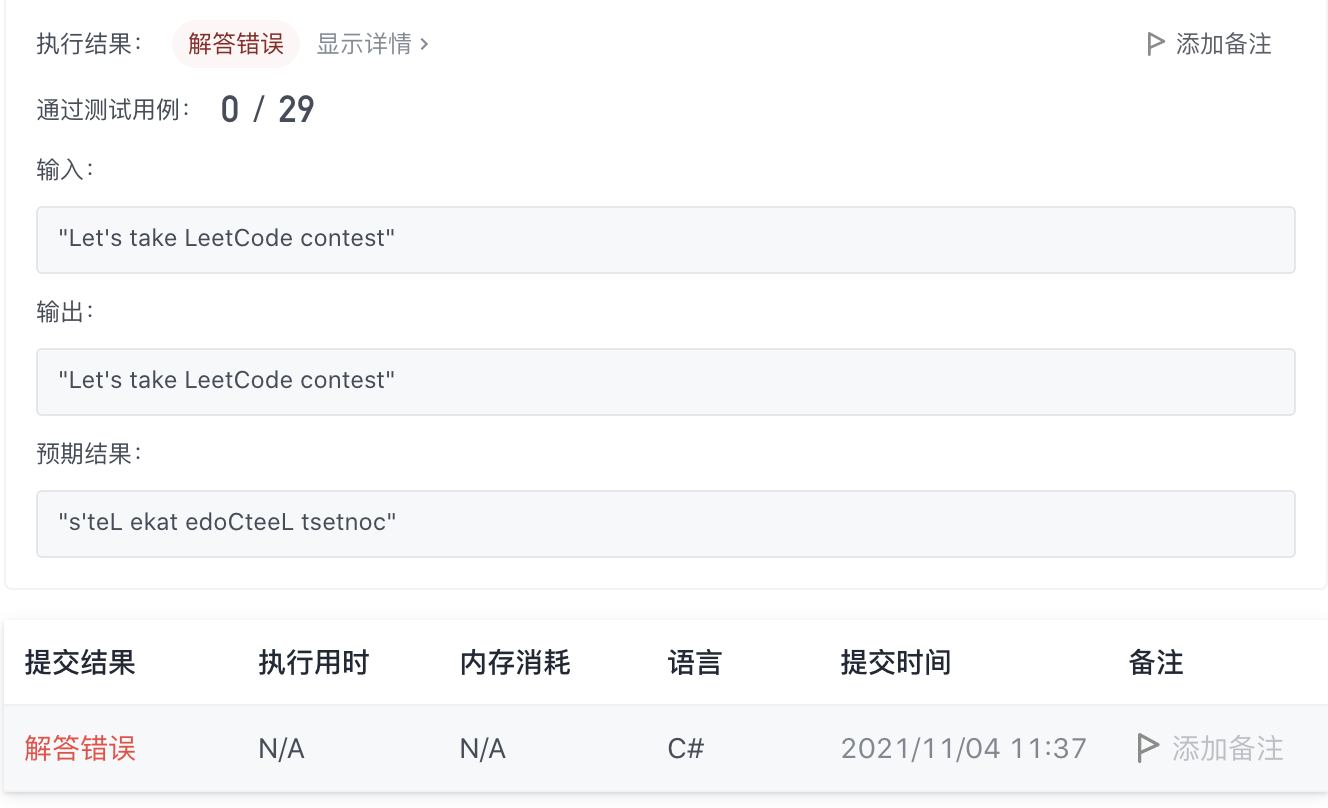Click the 执行用时 table header
Image resolution: width=1328 pixels, height=808 pixels.
point(314,662)
